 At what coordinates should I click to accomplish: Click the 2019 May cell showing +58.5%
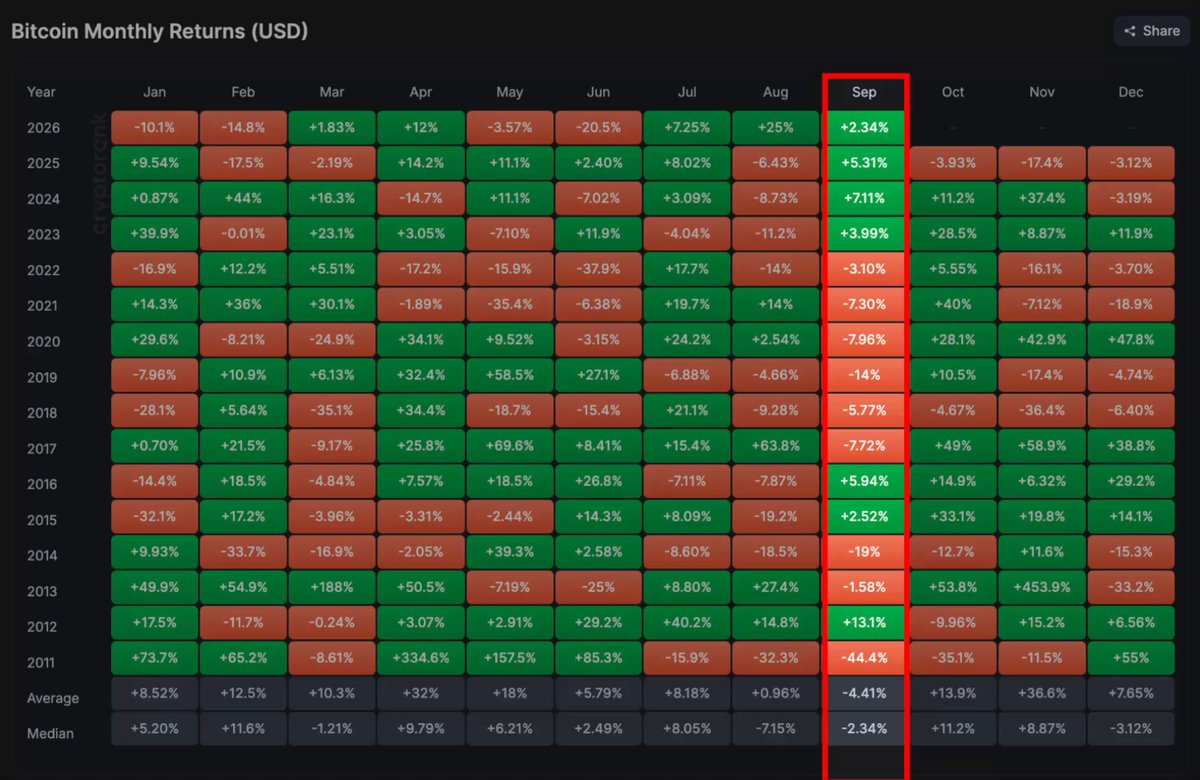(509, 377)
